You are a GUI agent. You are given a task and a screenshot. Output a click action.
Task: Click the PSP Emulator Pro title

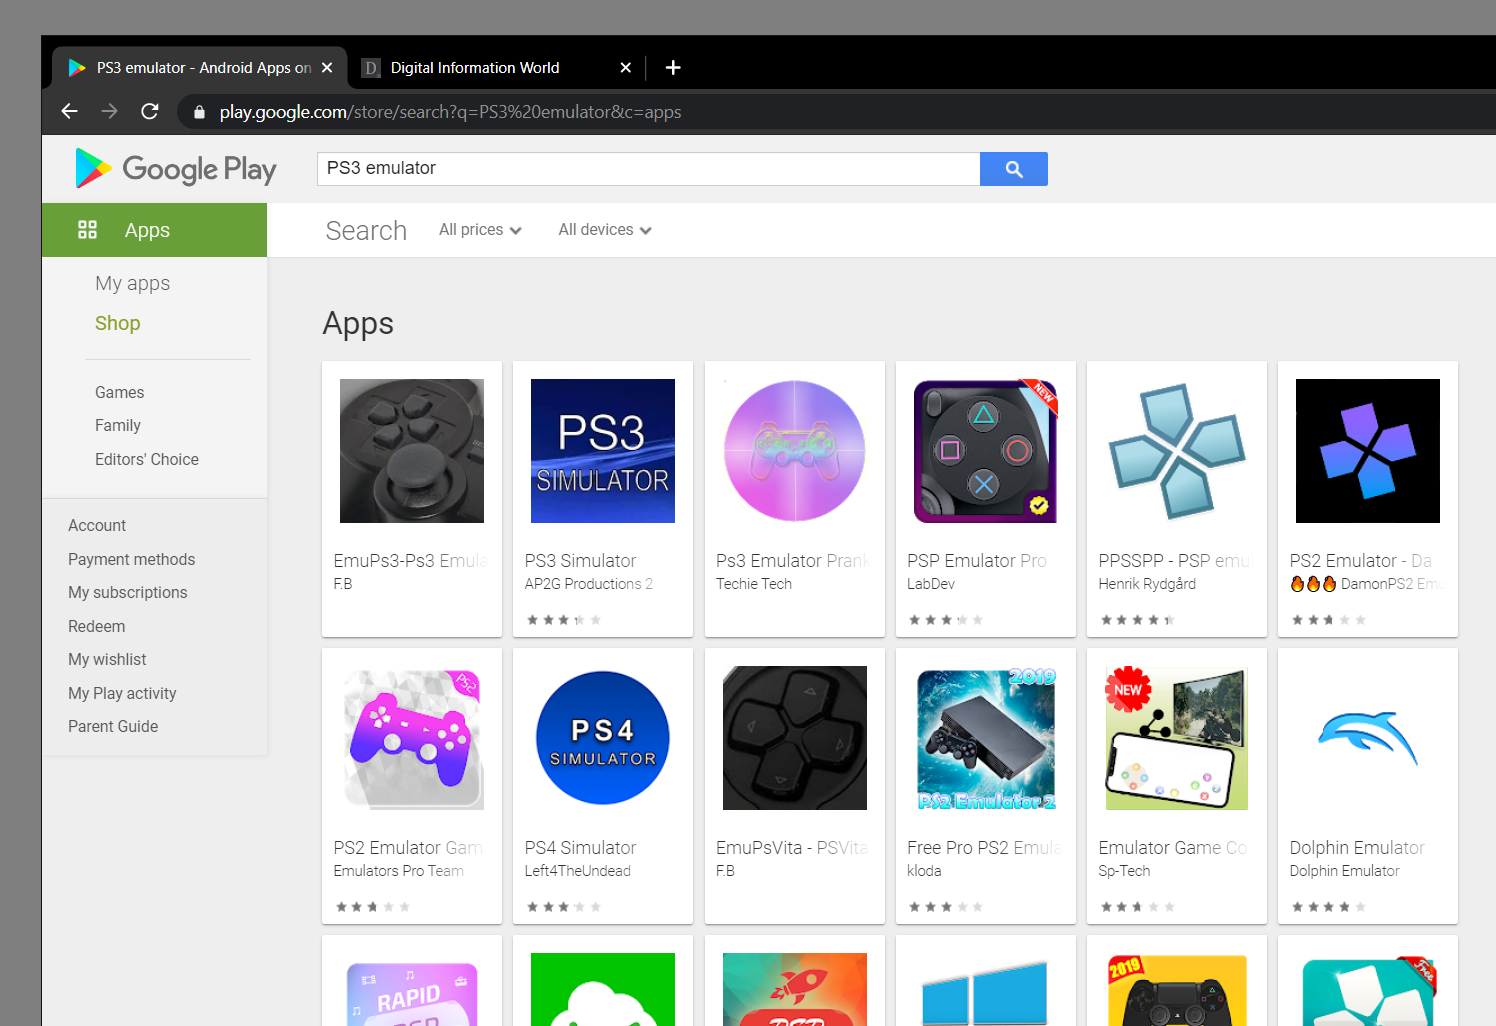click(x=977, y=561)
